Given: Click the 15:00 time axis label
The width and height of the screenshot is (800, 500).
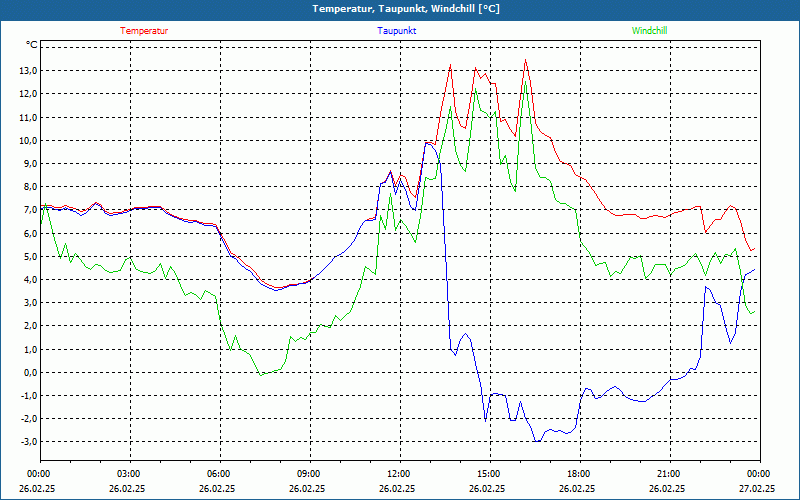Looking at the screenshot, I should coord(490,473).
